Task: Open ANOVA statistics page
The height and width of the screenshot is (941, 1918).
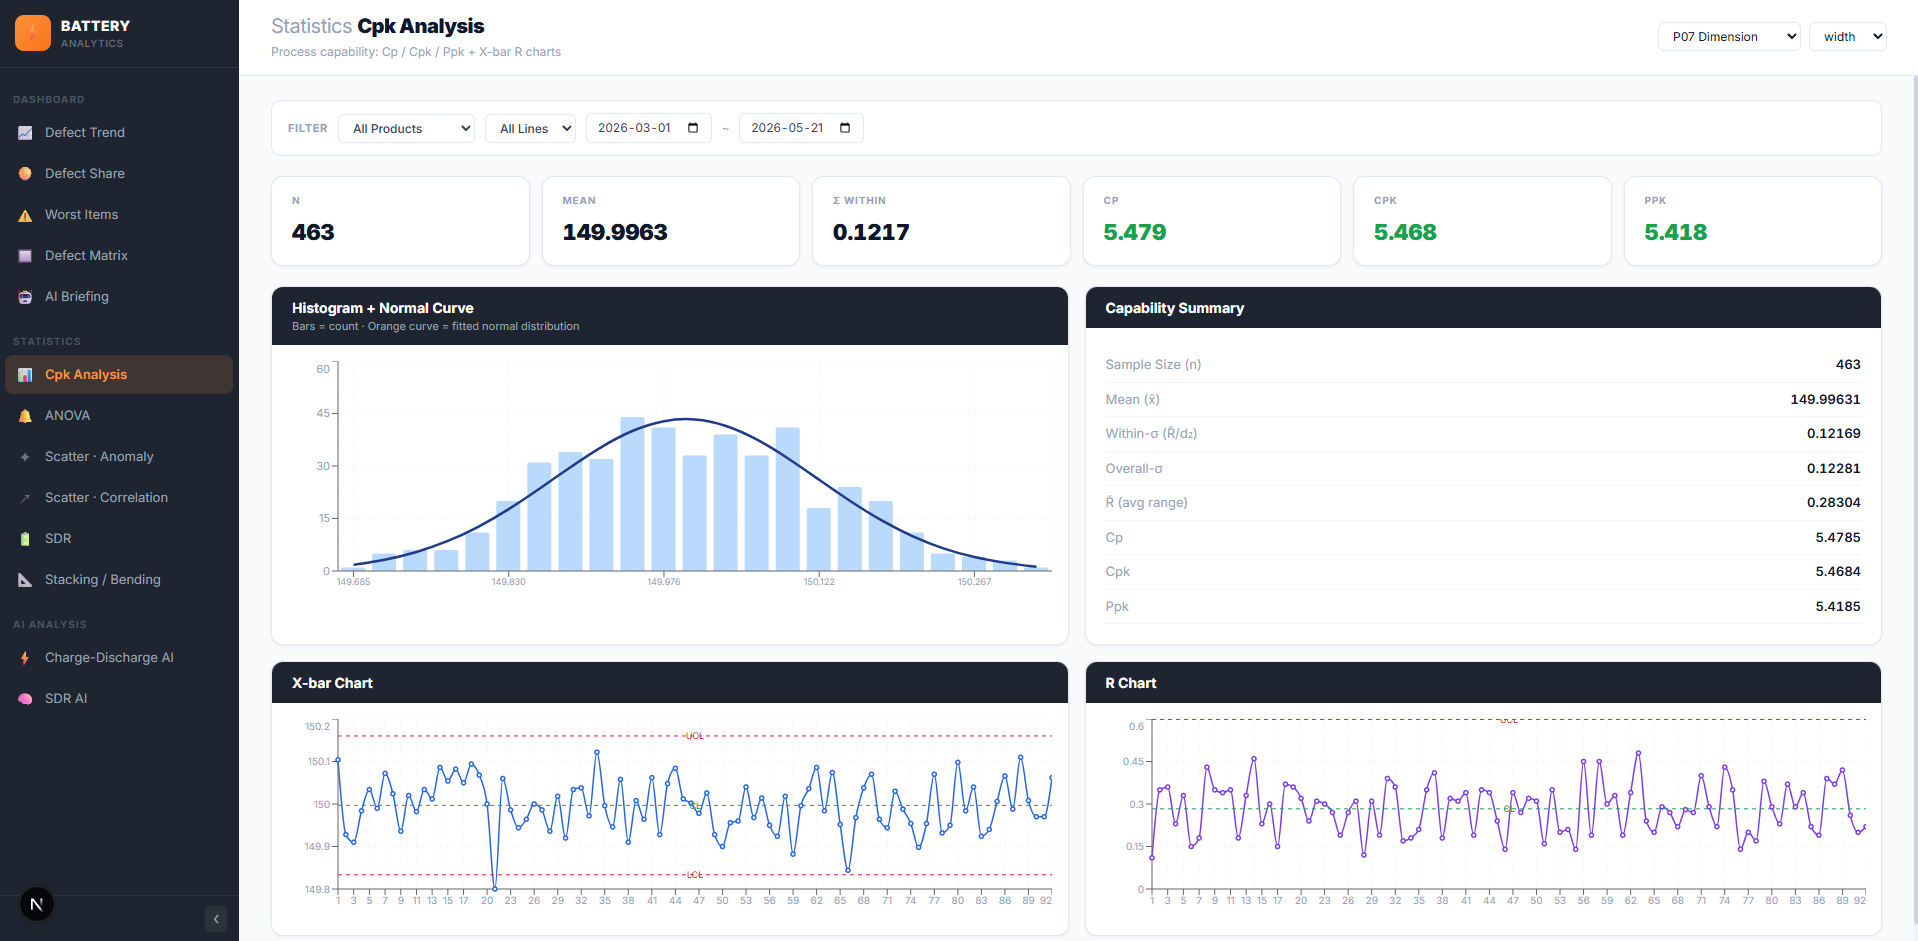Action: (x=119, y=416)
